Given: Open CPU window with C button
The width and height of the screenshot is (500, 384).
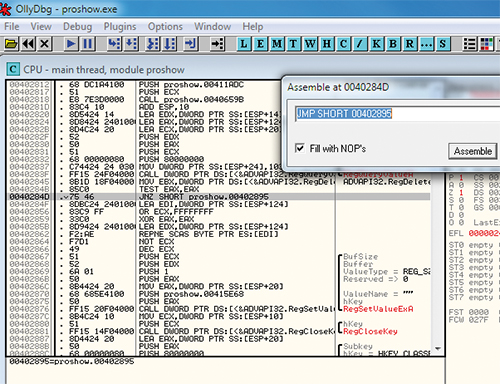Looking at the screenshot, I should [343, 44].
